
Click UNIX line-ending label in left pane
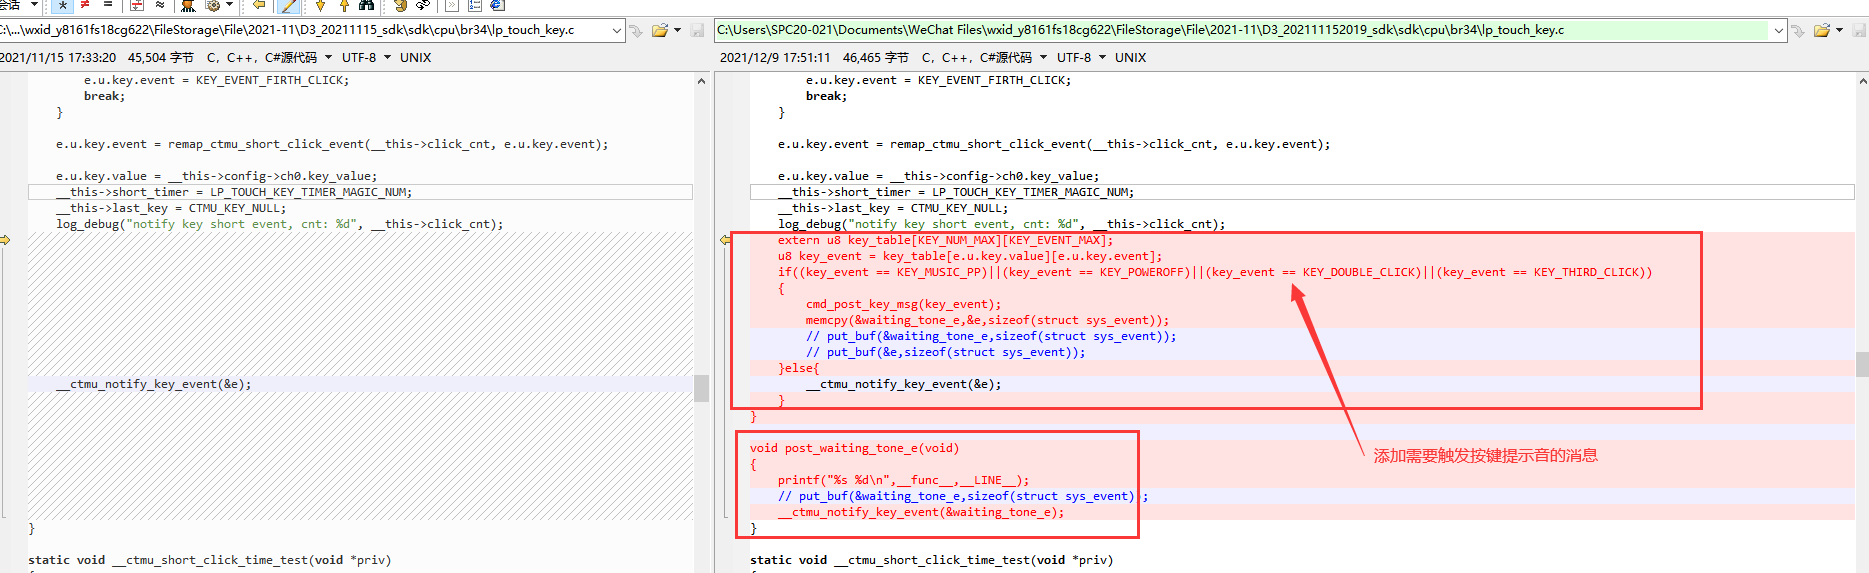[416, 57]
